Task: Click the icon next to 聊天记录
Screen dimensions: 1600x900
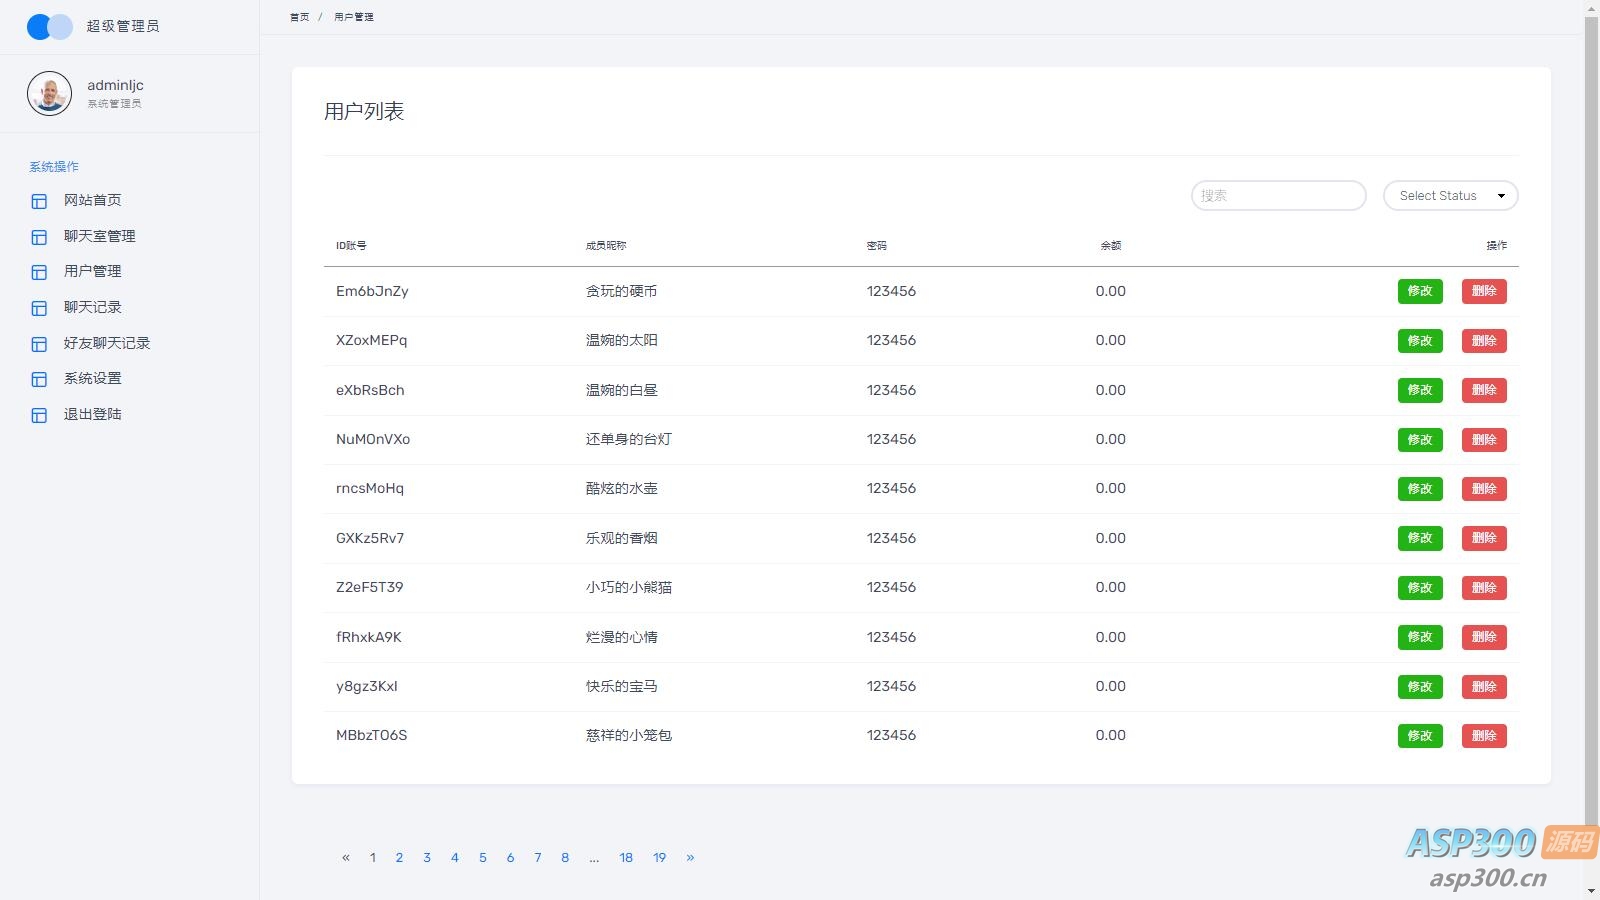Action: click(x=39, y=308)
